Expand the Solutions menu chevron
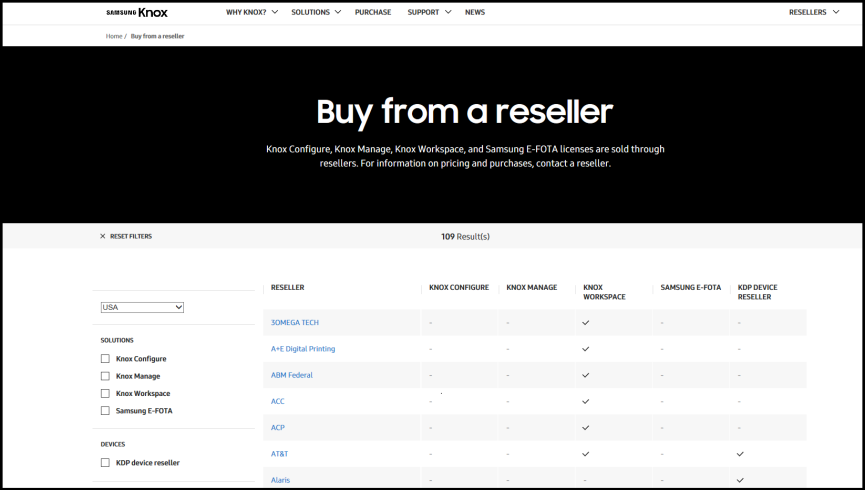This screenshot has width=865, height=490. 338,12
